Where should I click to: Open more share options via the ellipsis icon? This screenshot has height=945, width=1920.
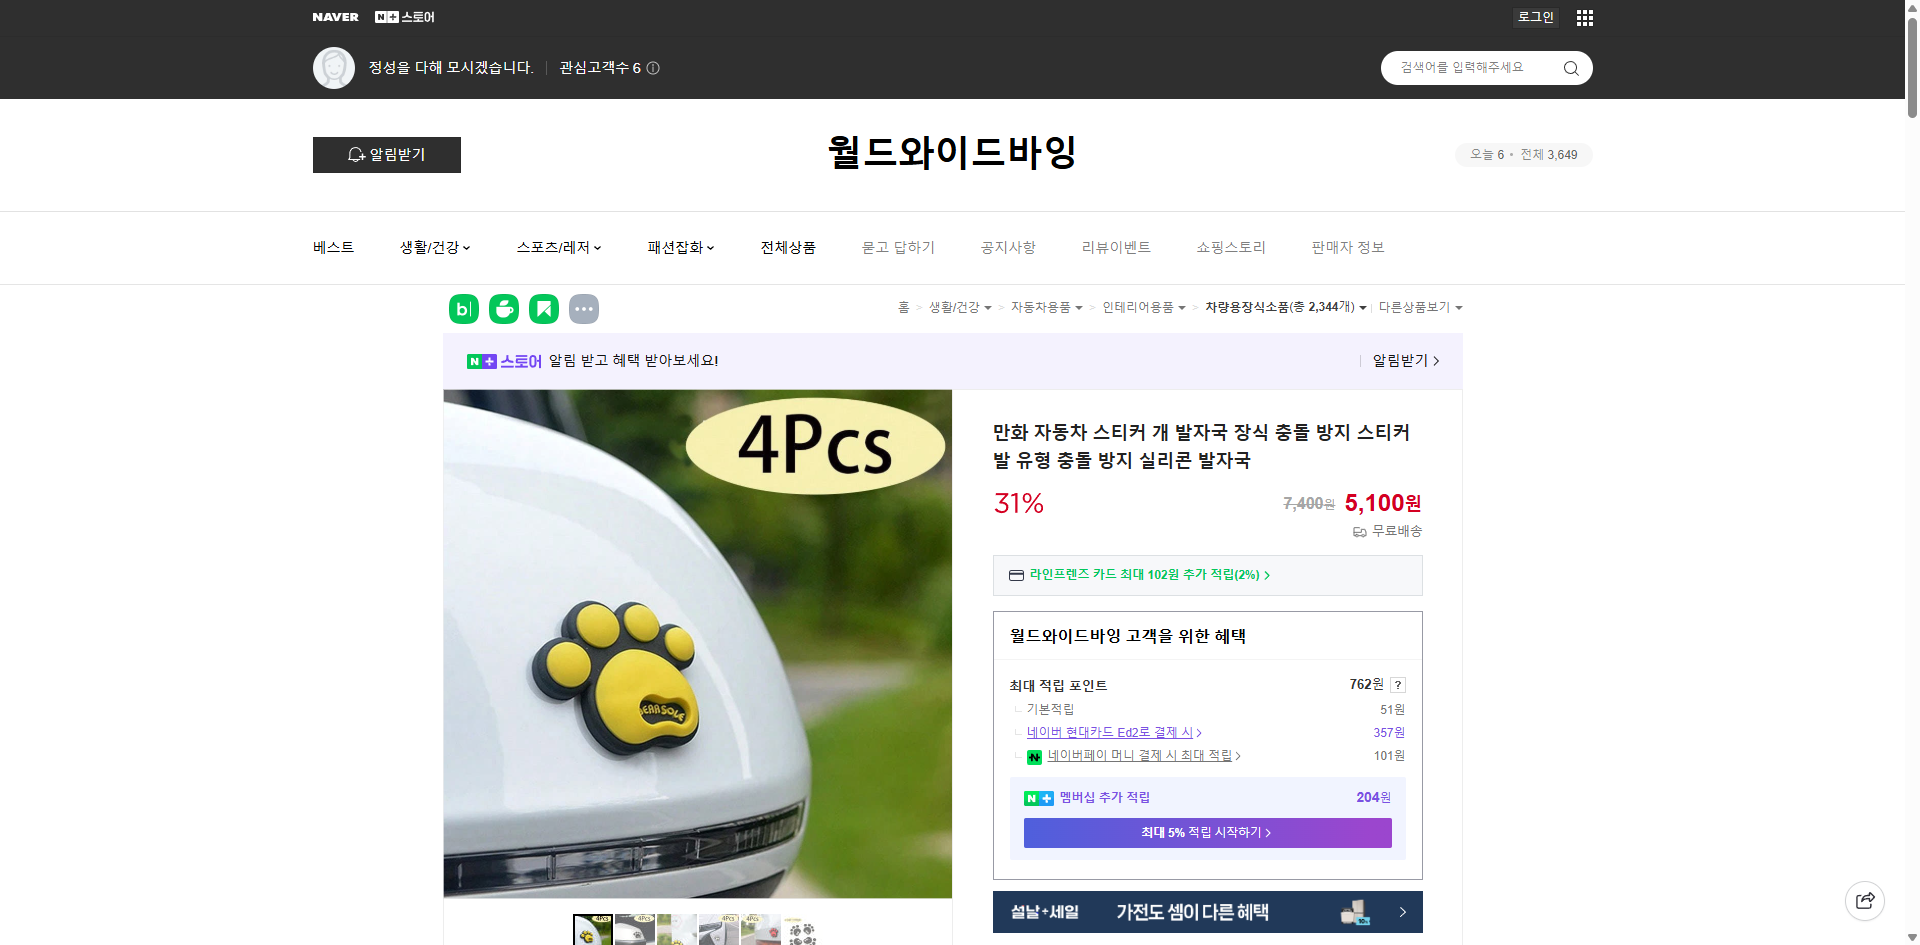point(584,309)
